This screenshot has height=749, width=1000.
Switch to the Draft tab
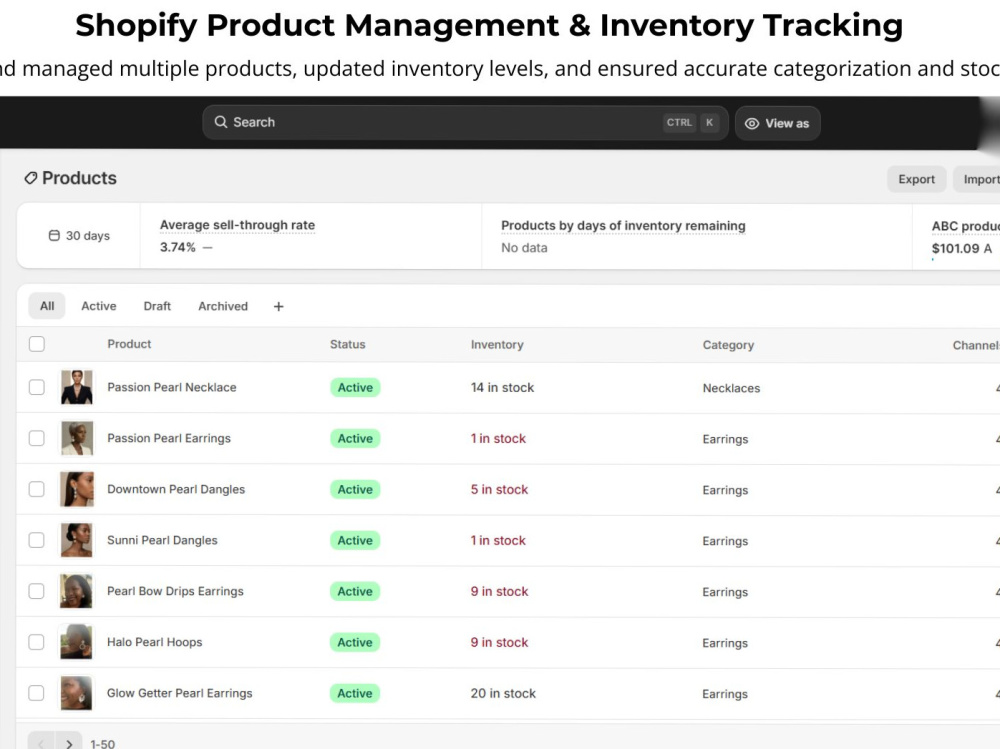157,306
